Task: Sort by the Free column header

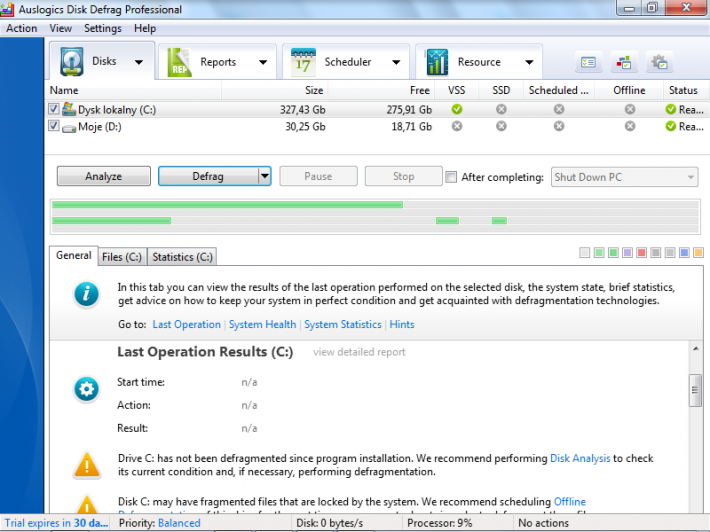Action: click(381, 90)
